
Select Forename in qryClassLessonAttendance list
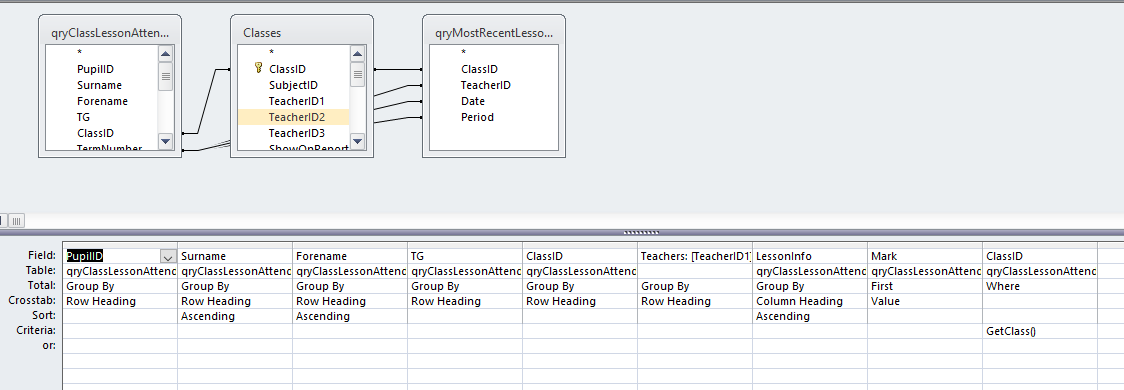point(102,101)
